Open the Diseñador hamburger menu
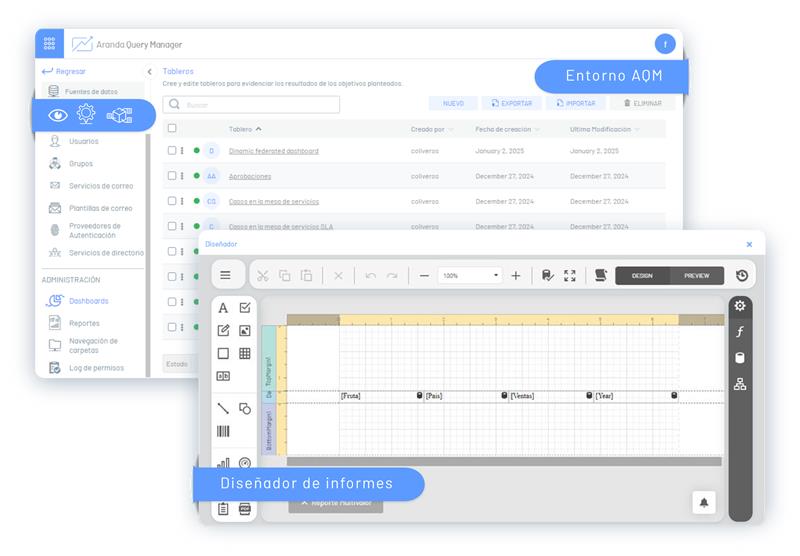This screenshot has width=800, height=556. click(x=225, y=275)
